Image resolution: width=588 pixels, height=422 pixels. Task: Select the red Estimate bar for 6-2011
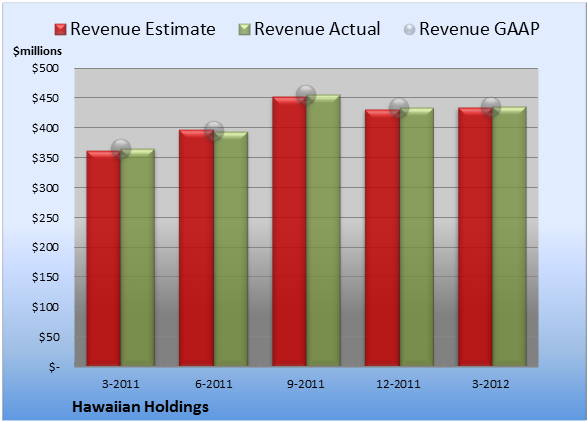coord(196,248)
